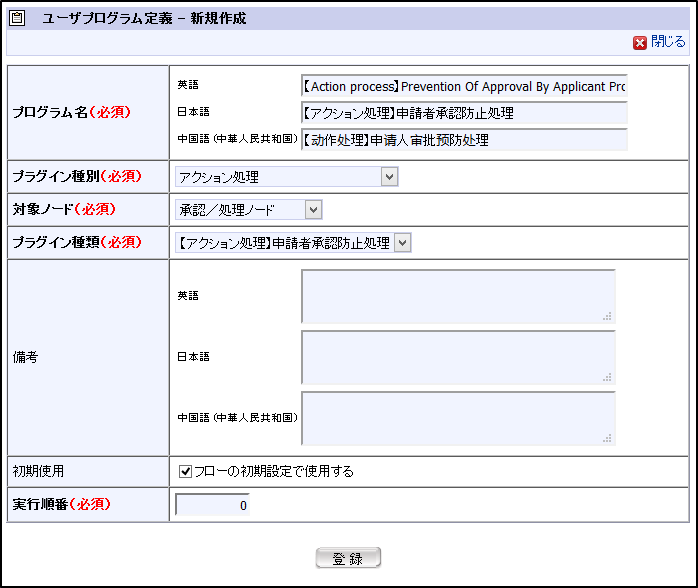Image resolution: width=698 pixels, height=588 pixels.
Task: Toggle フローの初期設定で使用する checkbox
Action: coord(185,471)
